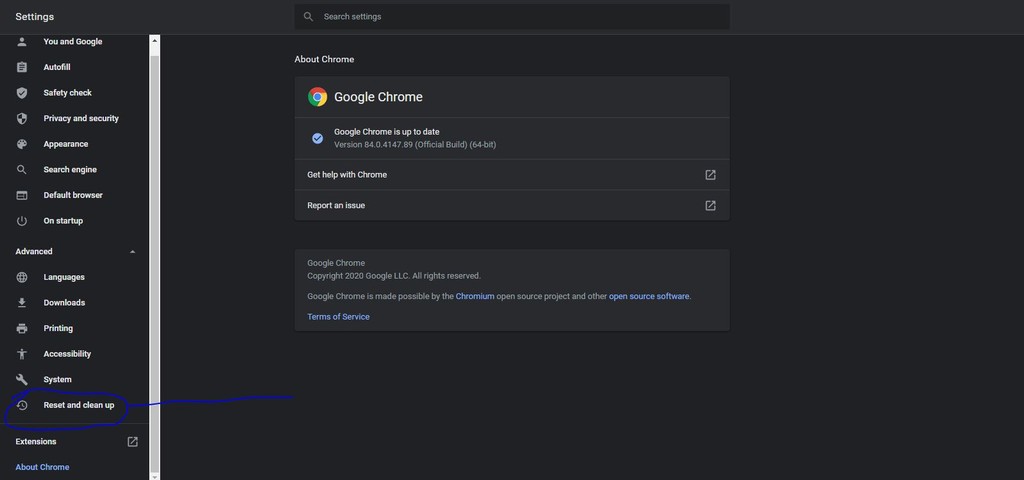Click the blue up-to-date checkmark icon
This screenshot has width=1024, height=480.
click(317, 138)
